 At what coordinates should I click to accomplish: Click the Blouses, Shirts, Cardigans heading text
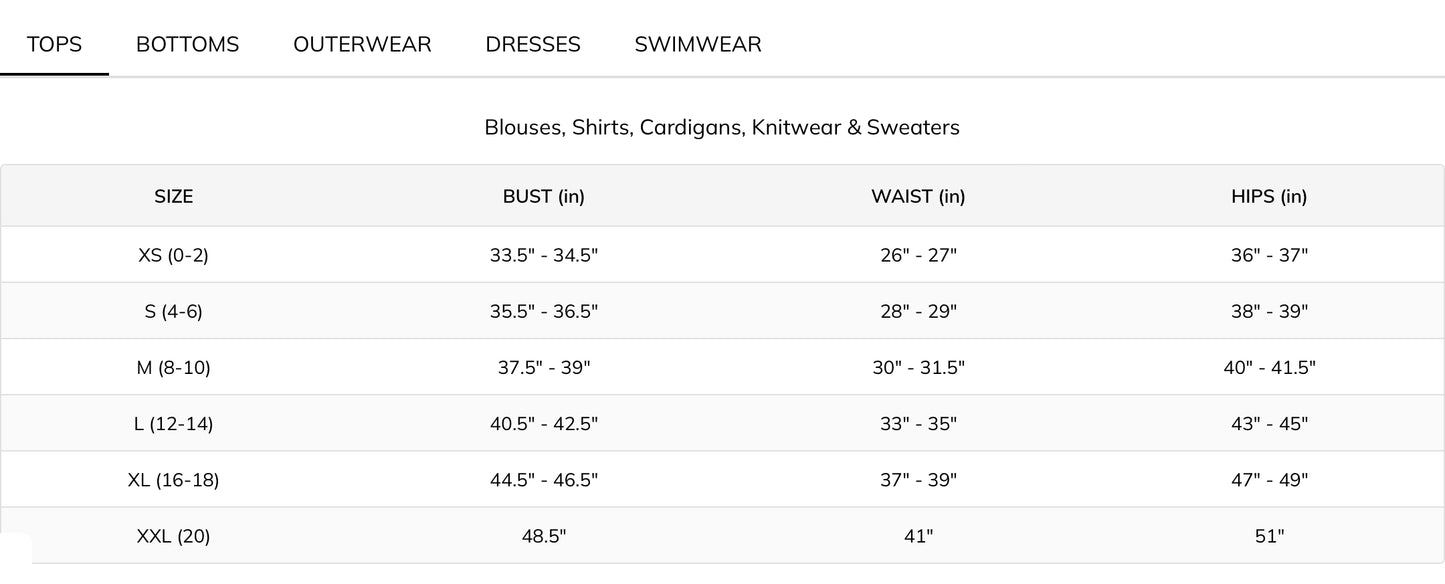tap(722, 127)
